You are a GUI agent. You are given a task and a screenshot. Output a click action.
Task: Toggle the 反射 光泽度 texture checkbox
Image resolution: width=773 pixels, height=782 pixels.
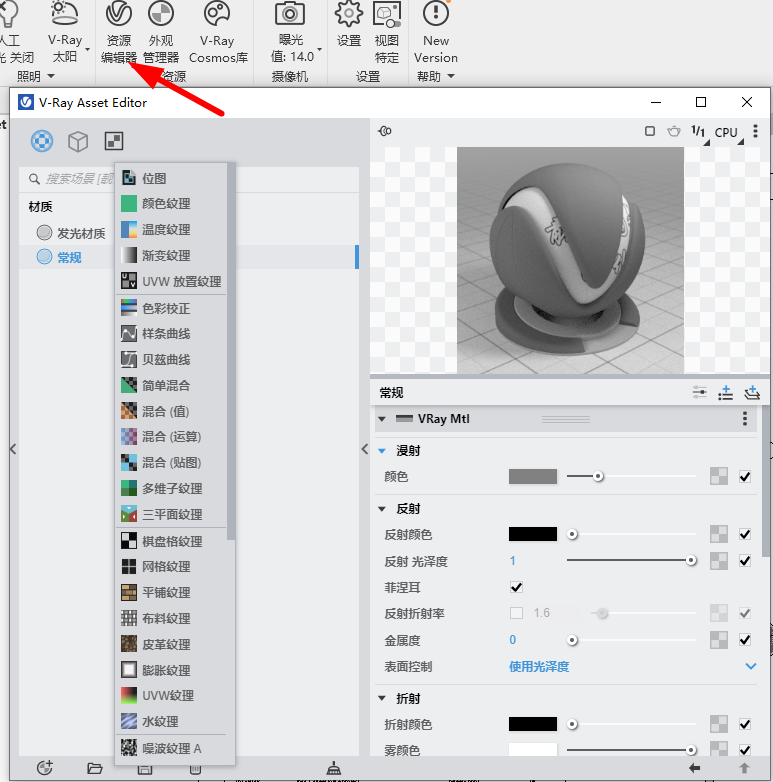coord(745,561)
